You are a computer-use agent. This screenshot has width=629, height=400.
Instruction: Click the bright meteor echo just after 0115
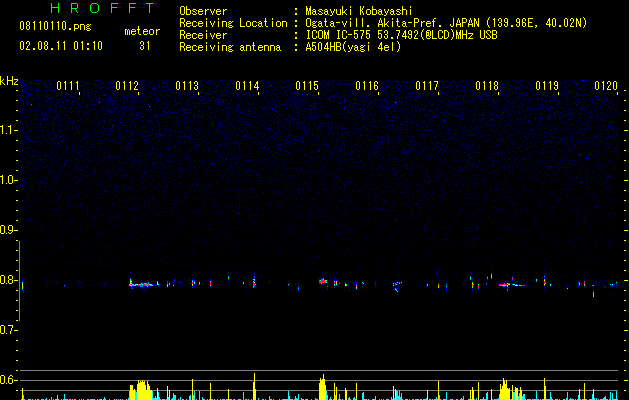(323, 281)
